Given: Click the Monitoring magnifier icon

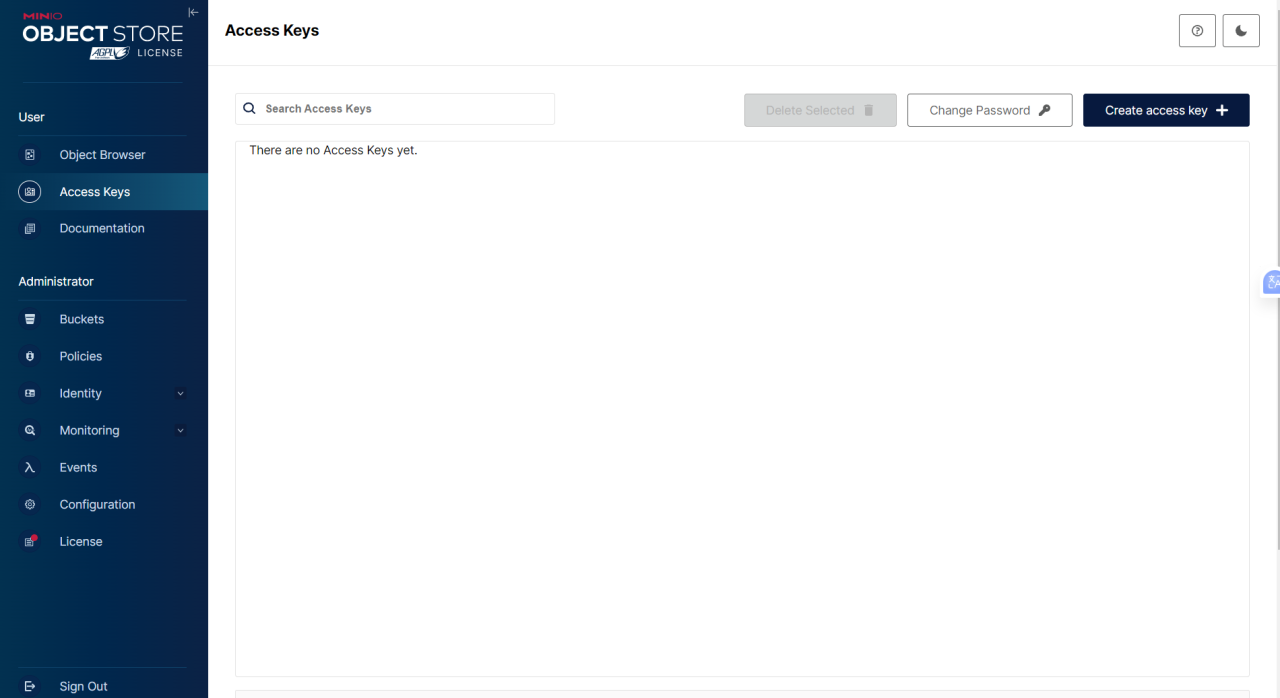Looking at the screenshot, I should click(x=30, y=431).
